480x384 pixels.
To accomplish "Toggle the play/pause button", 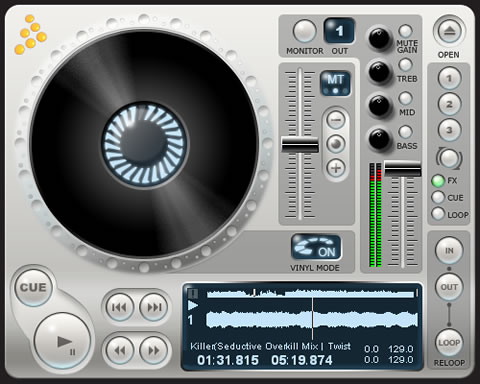I will (63, 341).
